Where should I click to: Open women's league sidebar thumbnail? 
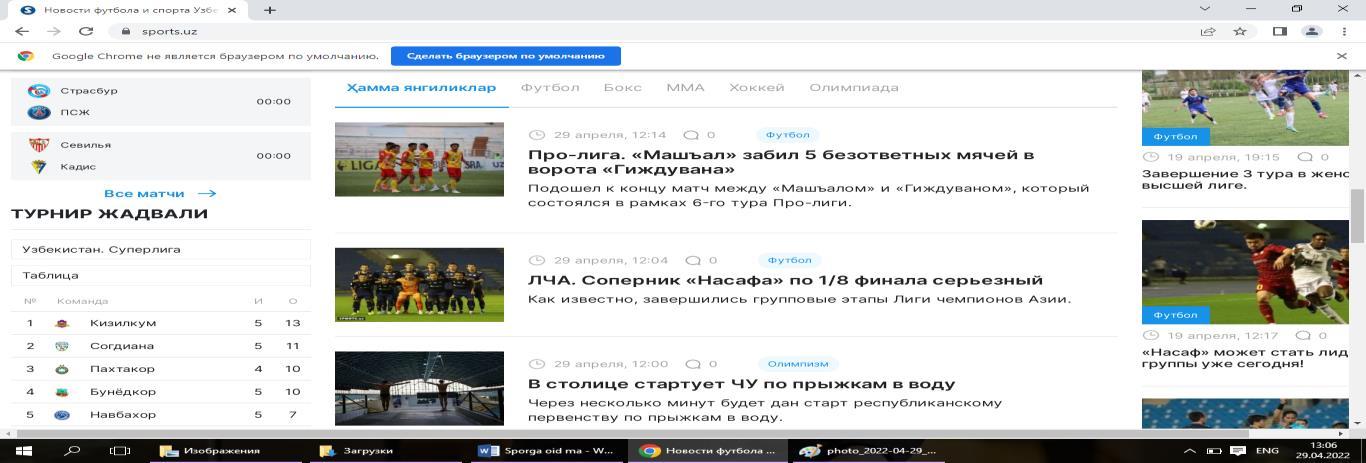click(x=1245, y=108)
